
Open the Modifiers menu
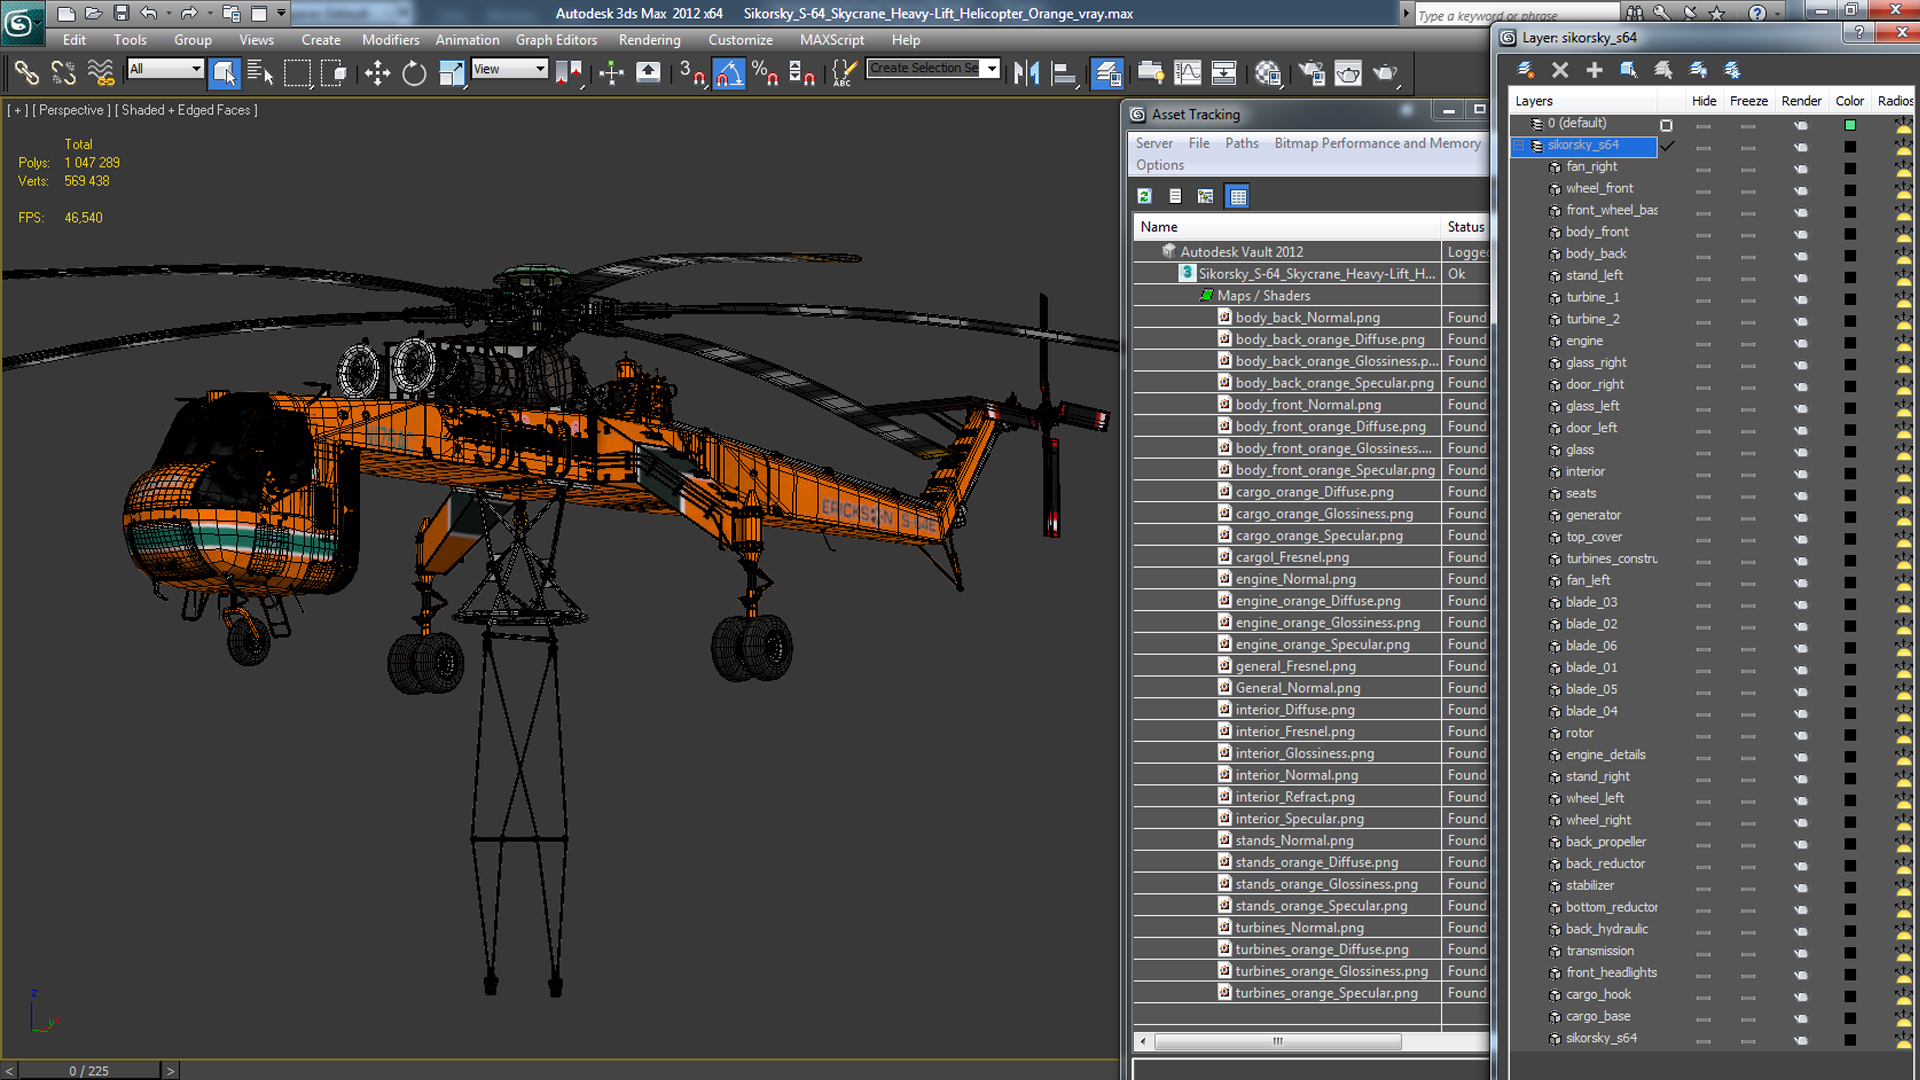pos(390,40)
